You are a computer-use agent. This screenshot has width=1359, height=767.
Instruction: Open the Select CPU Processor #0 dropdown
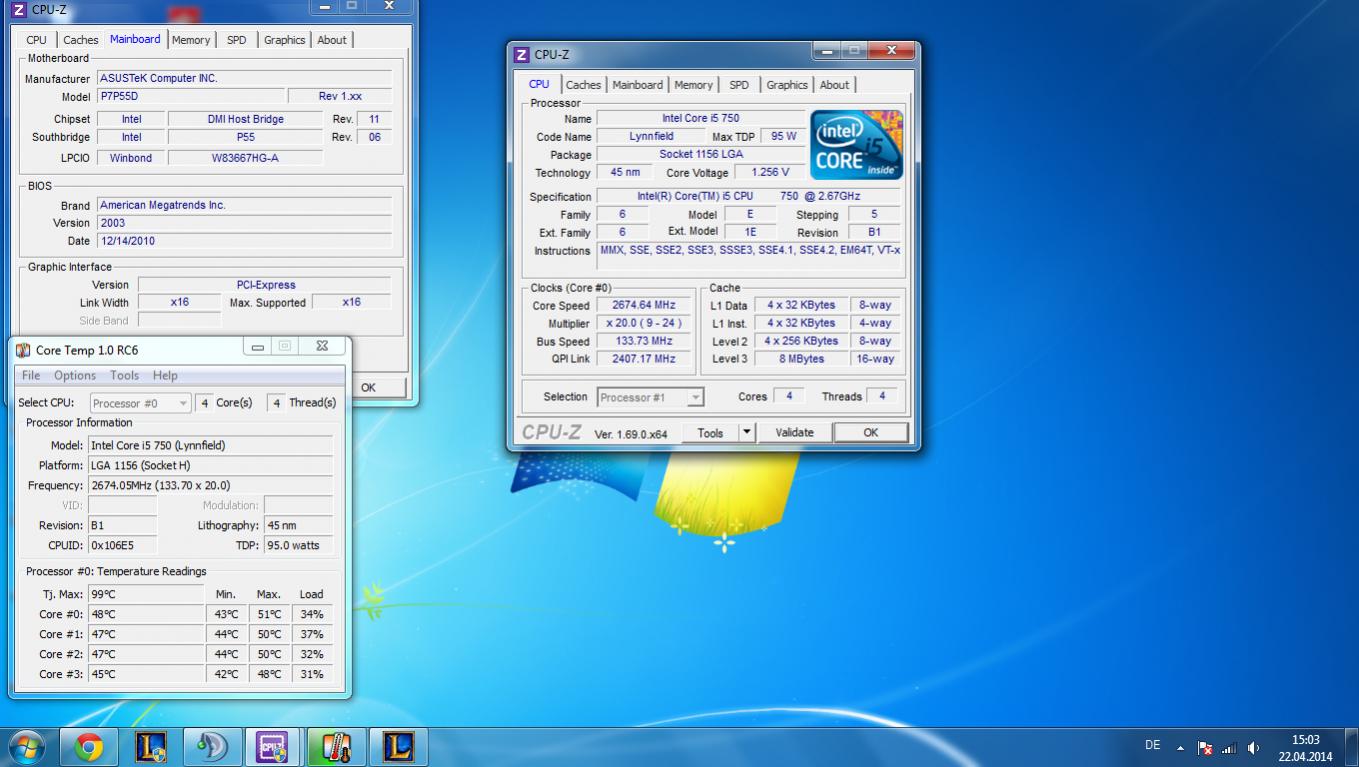pyautogui.click(x=140, y=403)
